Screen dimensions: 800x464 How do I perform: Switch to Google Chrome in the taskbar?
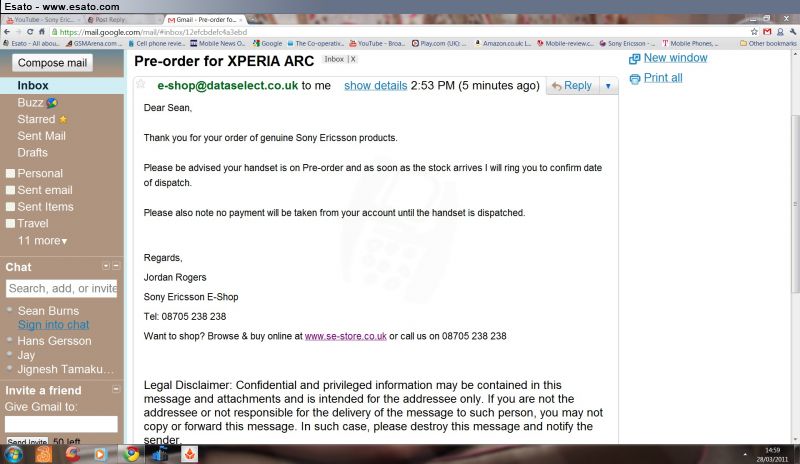pos(131,454)
